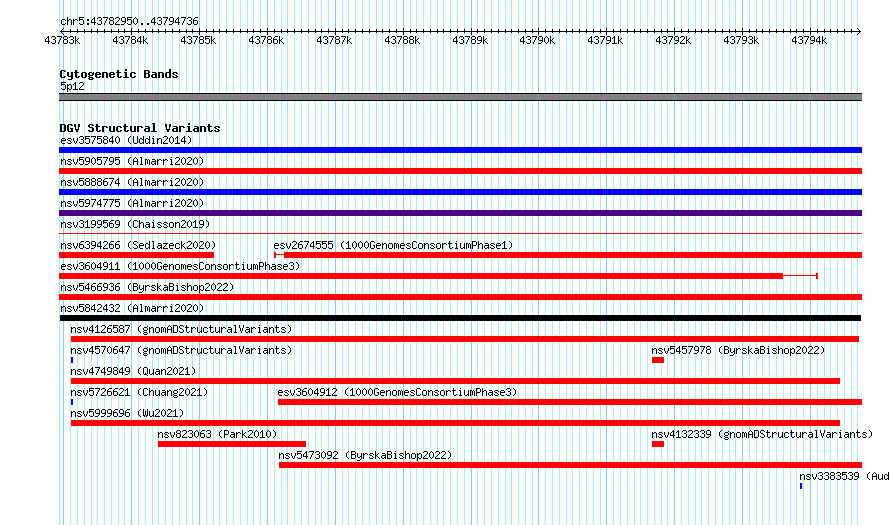Open the nsv4749849 (Quan2021) label
The width and height of the screenshot is (890, 525).
click(x=133, y=371)
